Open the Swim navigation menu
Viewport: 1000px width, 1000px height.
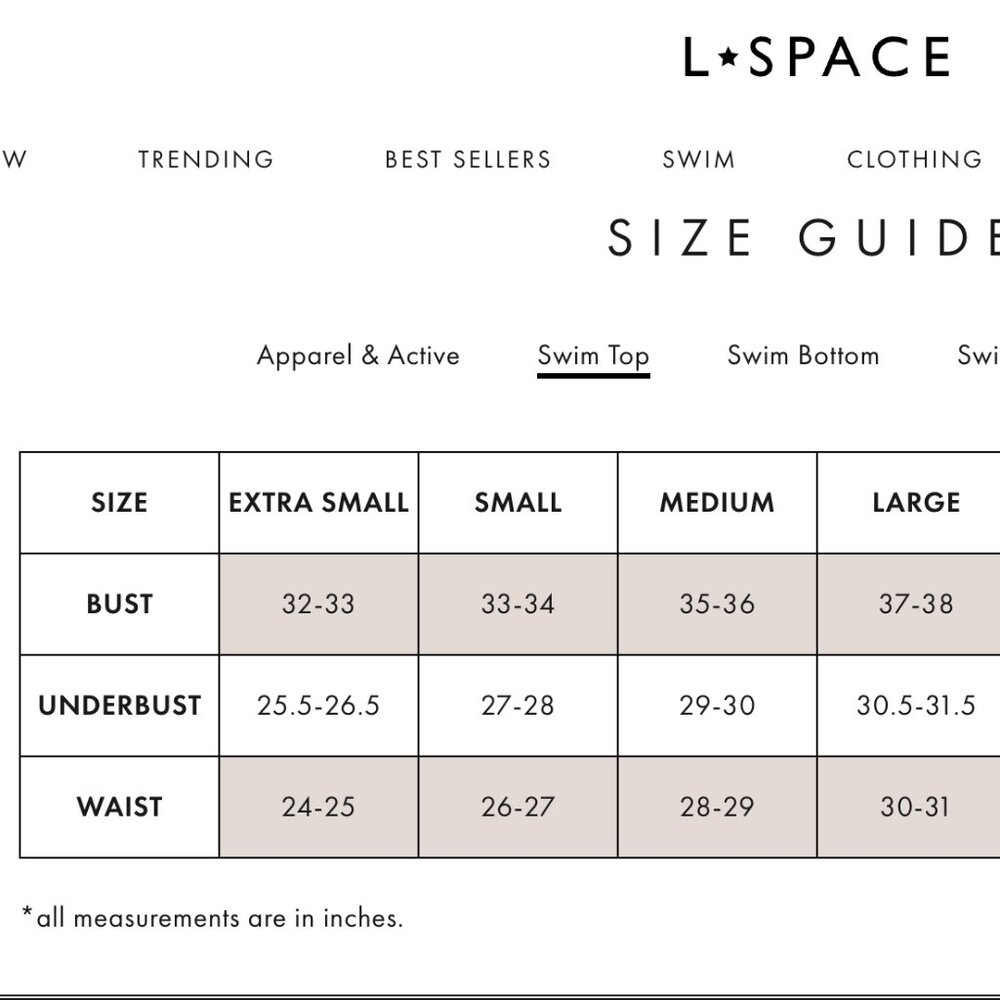coord(699,159)
